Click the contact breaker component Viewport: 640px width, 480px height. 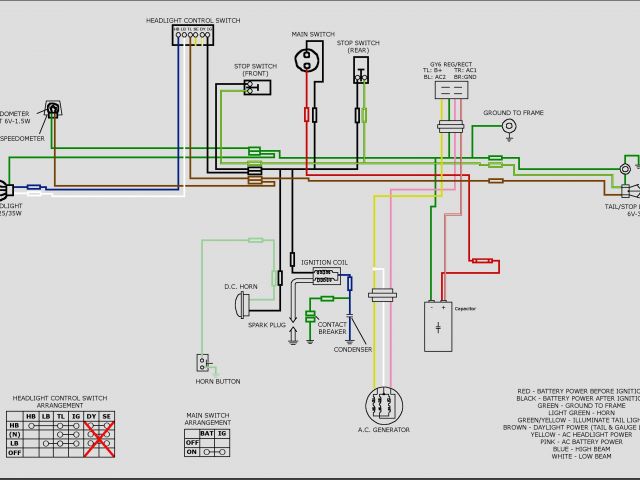pos(325,299)
